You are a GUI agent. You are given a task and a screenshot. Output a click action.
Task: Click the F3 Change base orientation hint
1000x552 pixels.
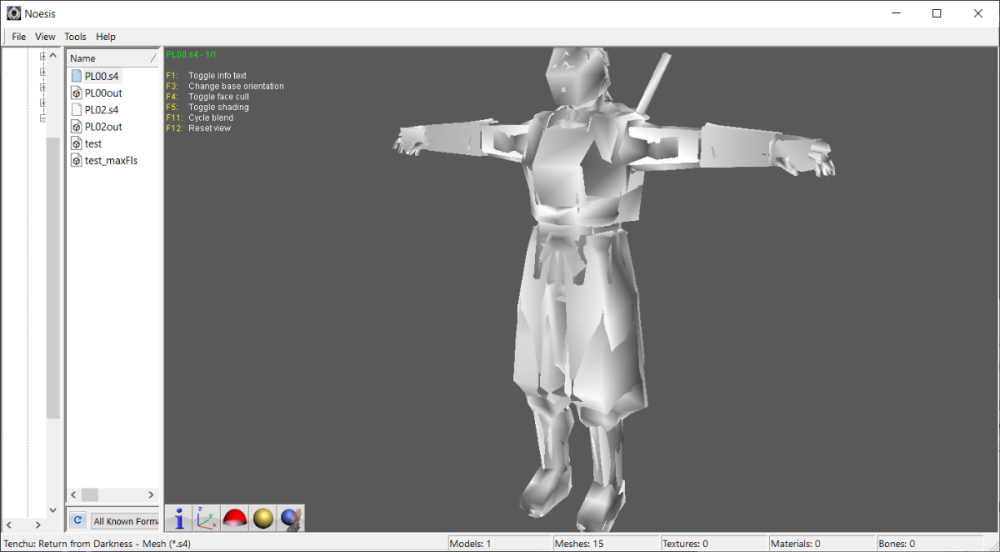(x=224, y=86)
